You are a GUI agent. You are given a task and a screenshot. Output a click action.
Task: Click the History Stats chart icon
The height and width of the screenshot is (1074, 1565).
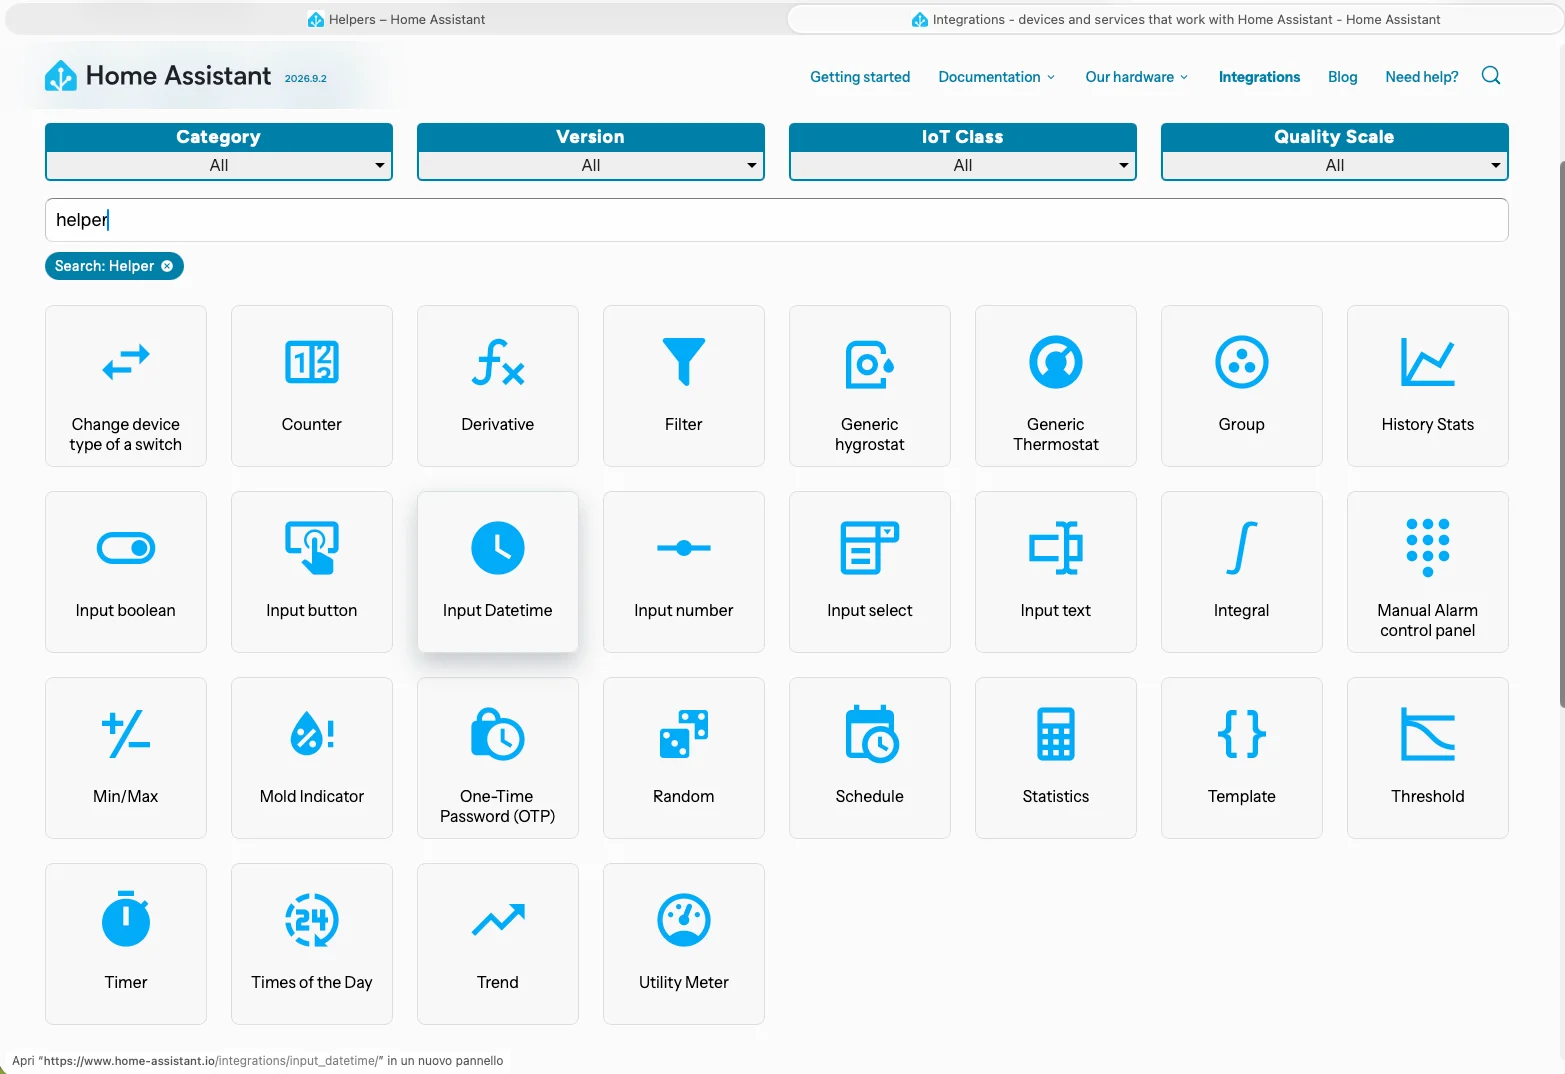point(1428,362)
